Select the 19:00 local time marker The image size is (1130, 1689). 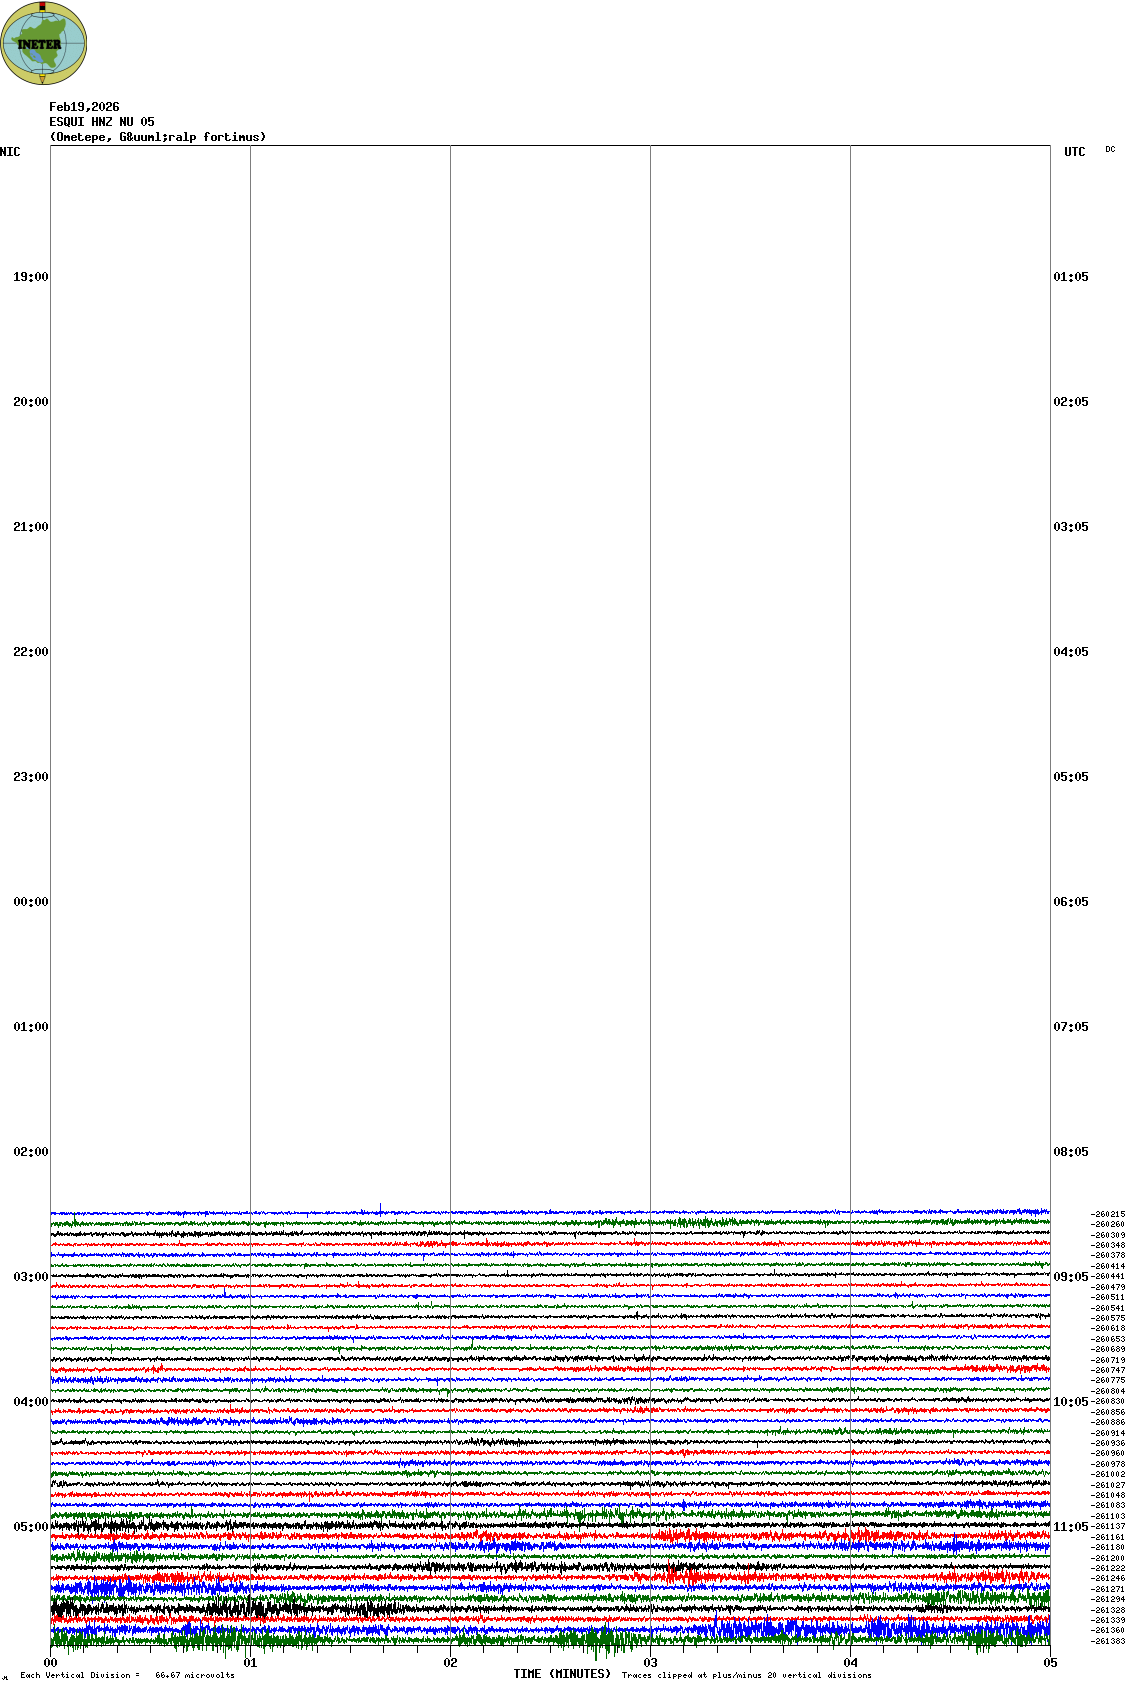(30, 277)
